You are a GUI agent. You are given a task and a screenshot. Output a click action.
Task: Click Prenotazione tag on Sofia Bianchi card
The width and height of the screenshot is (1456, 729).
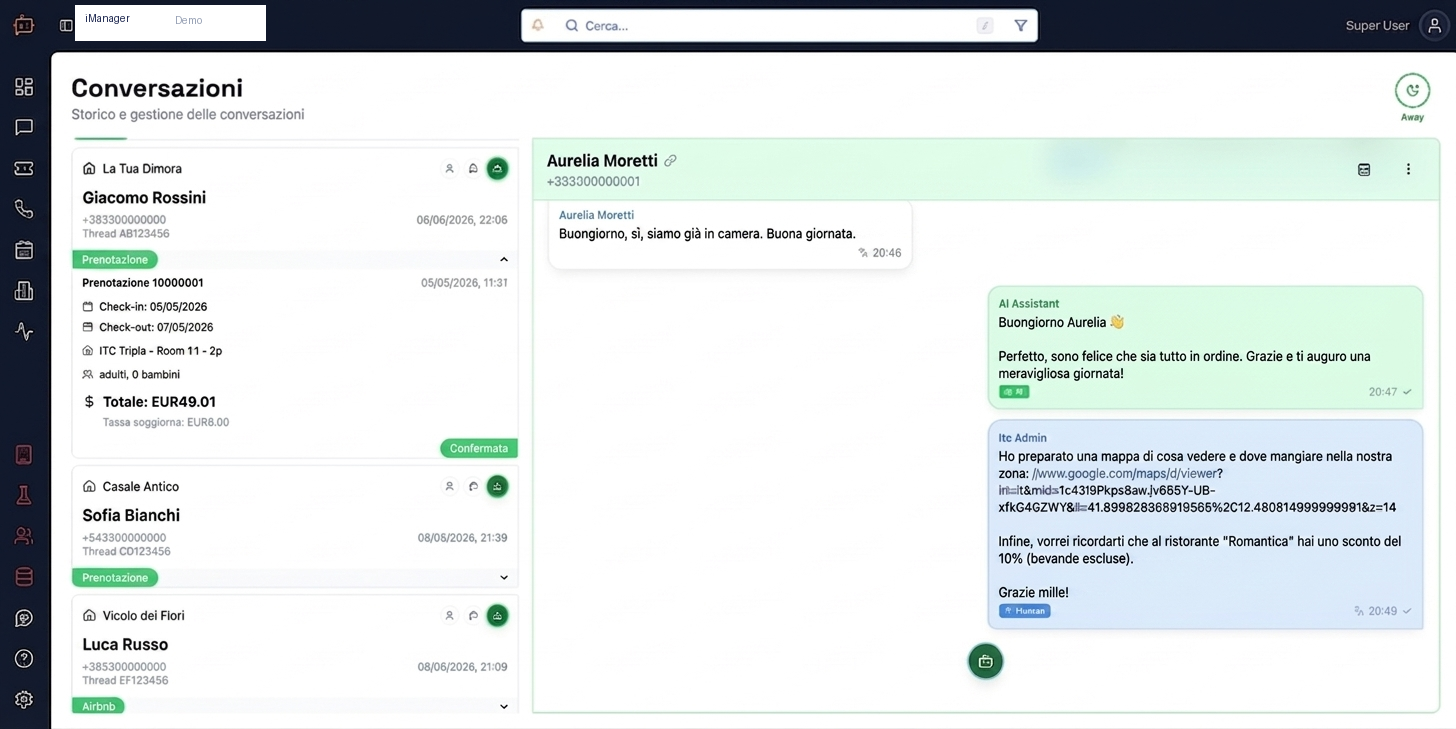pos(115,578)
